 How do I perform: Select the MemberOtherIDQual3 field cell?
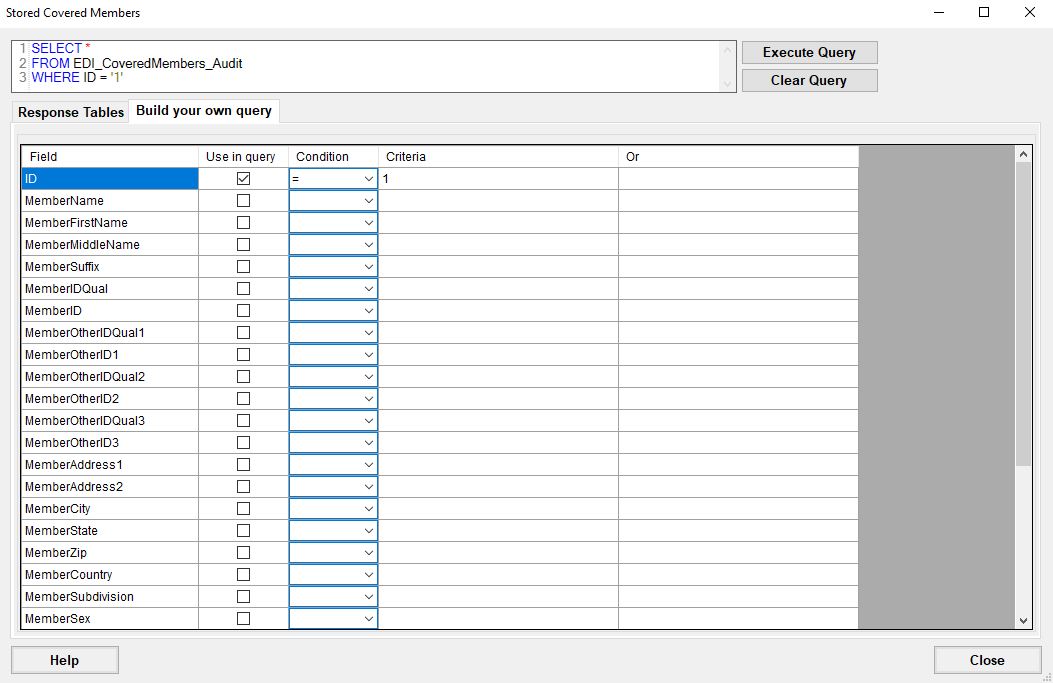pyautogui.click(x=110, y=421)
